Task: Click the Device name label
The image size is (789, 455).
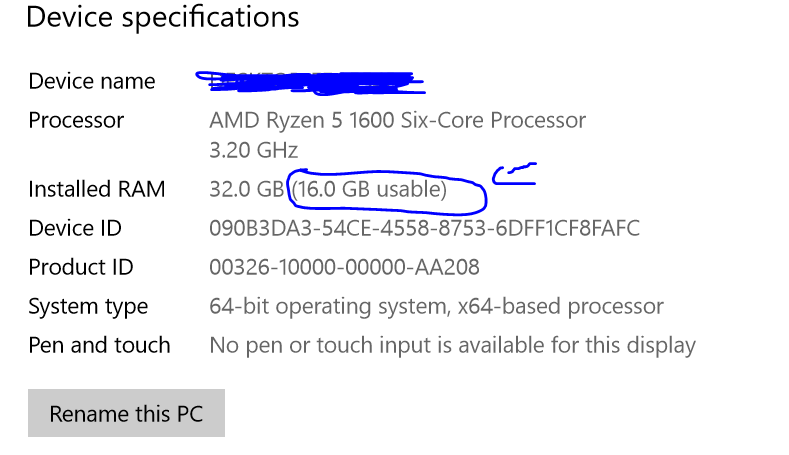Action: [x=92, y=81]
